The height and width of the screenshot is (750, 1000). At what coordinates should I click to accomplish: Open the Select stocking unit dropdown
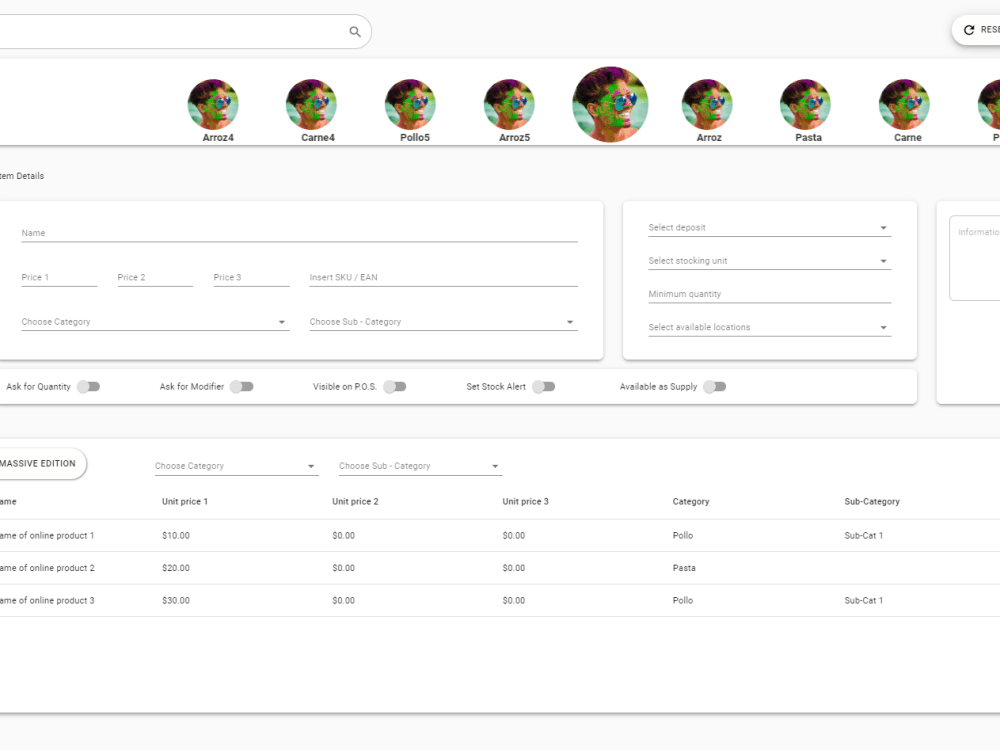pyautogui.click(x=769, y=261)
